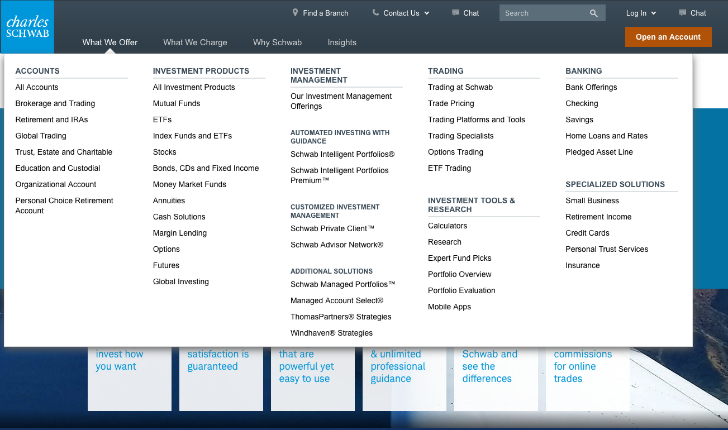Screen dimensions: 728x430
Task: Select Trading Platforms and Tools link
Action: pos(476,120)
